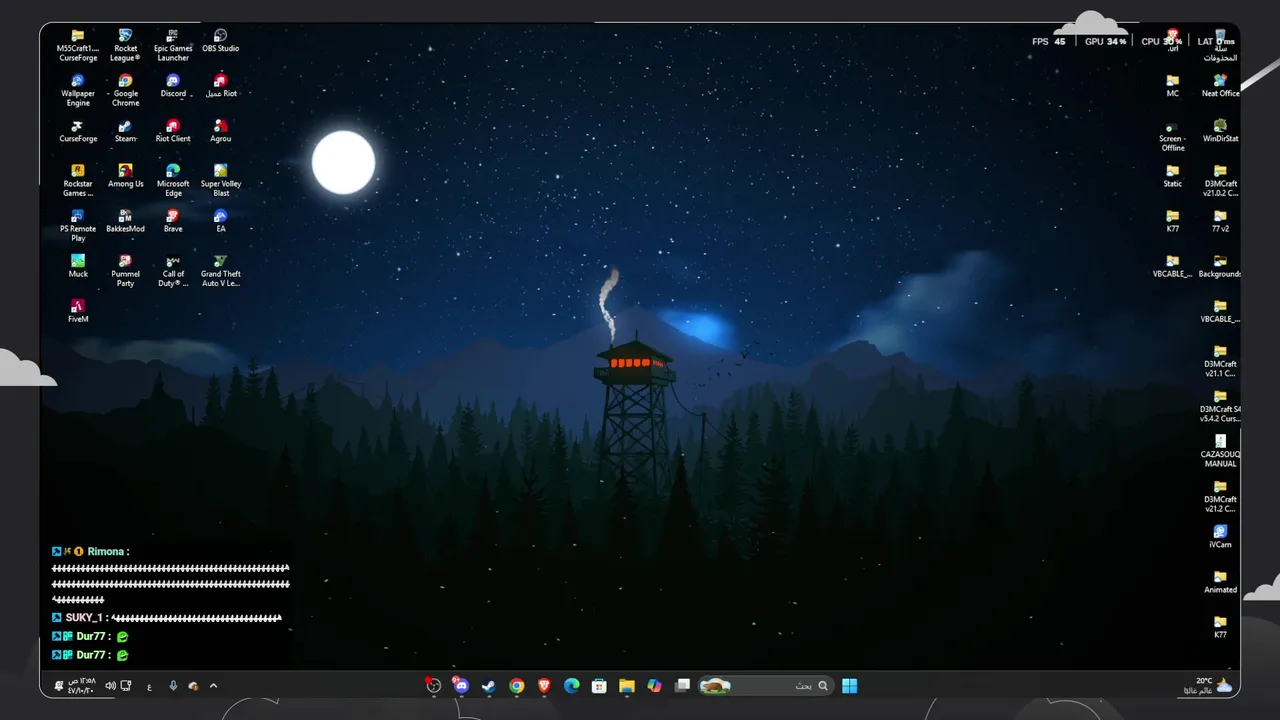Open the Neat Office desktop icon
The height and width of the screenshot is (720, 1280).
(x=1220, y=86)
